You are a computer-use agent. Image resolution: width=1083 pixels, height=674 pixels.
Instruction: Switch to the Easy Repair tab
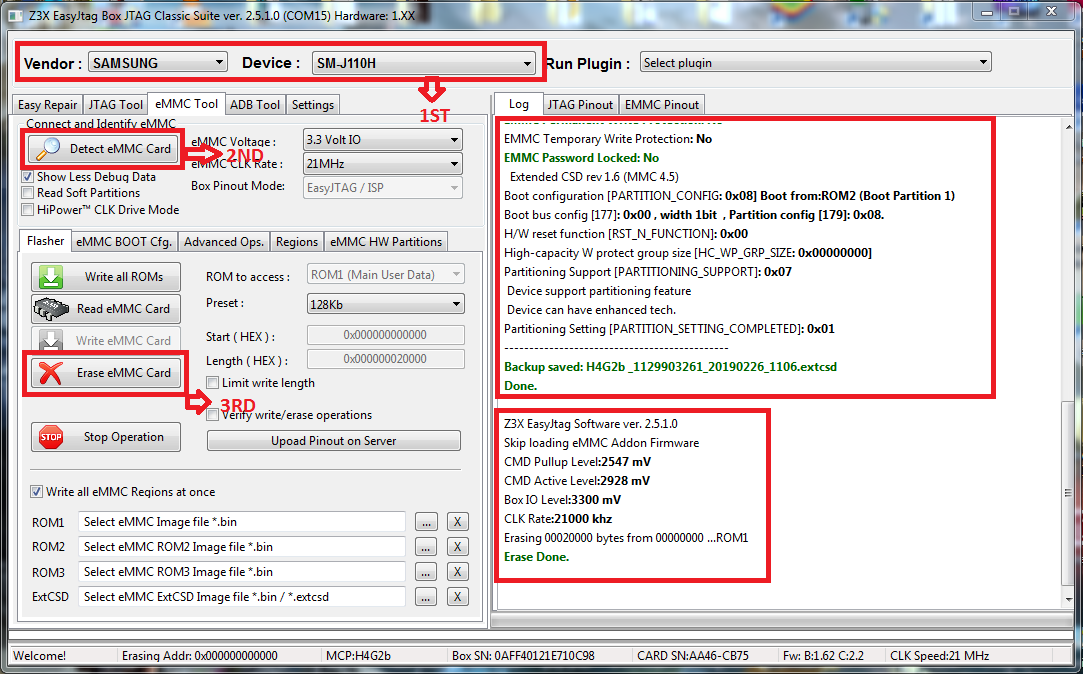point(47,105)
